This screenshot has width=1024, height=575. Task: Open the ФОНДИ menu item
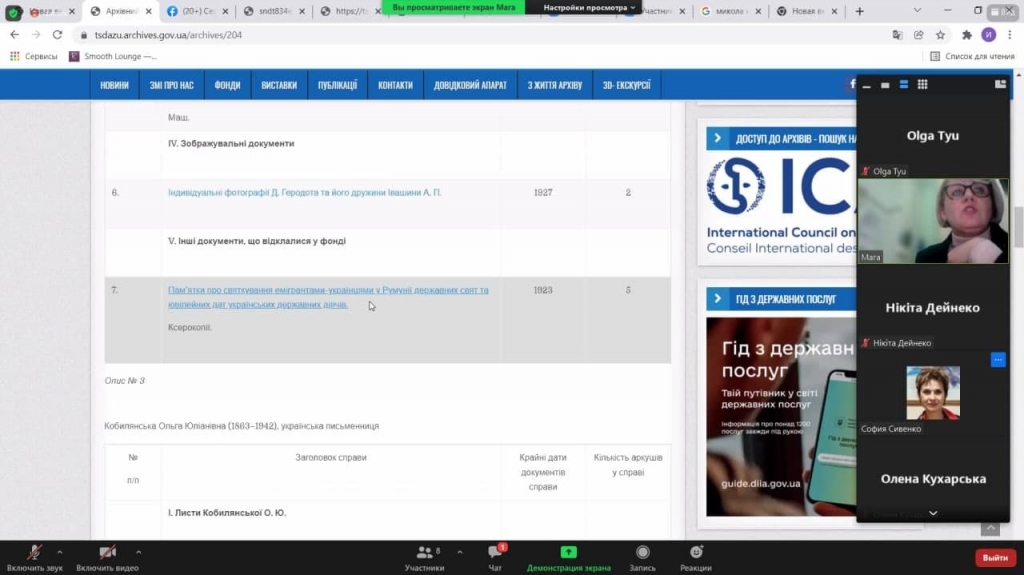tap(227, 85)
